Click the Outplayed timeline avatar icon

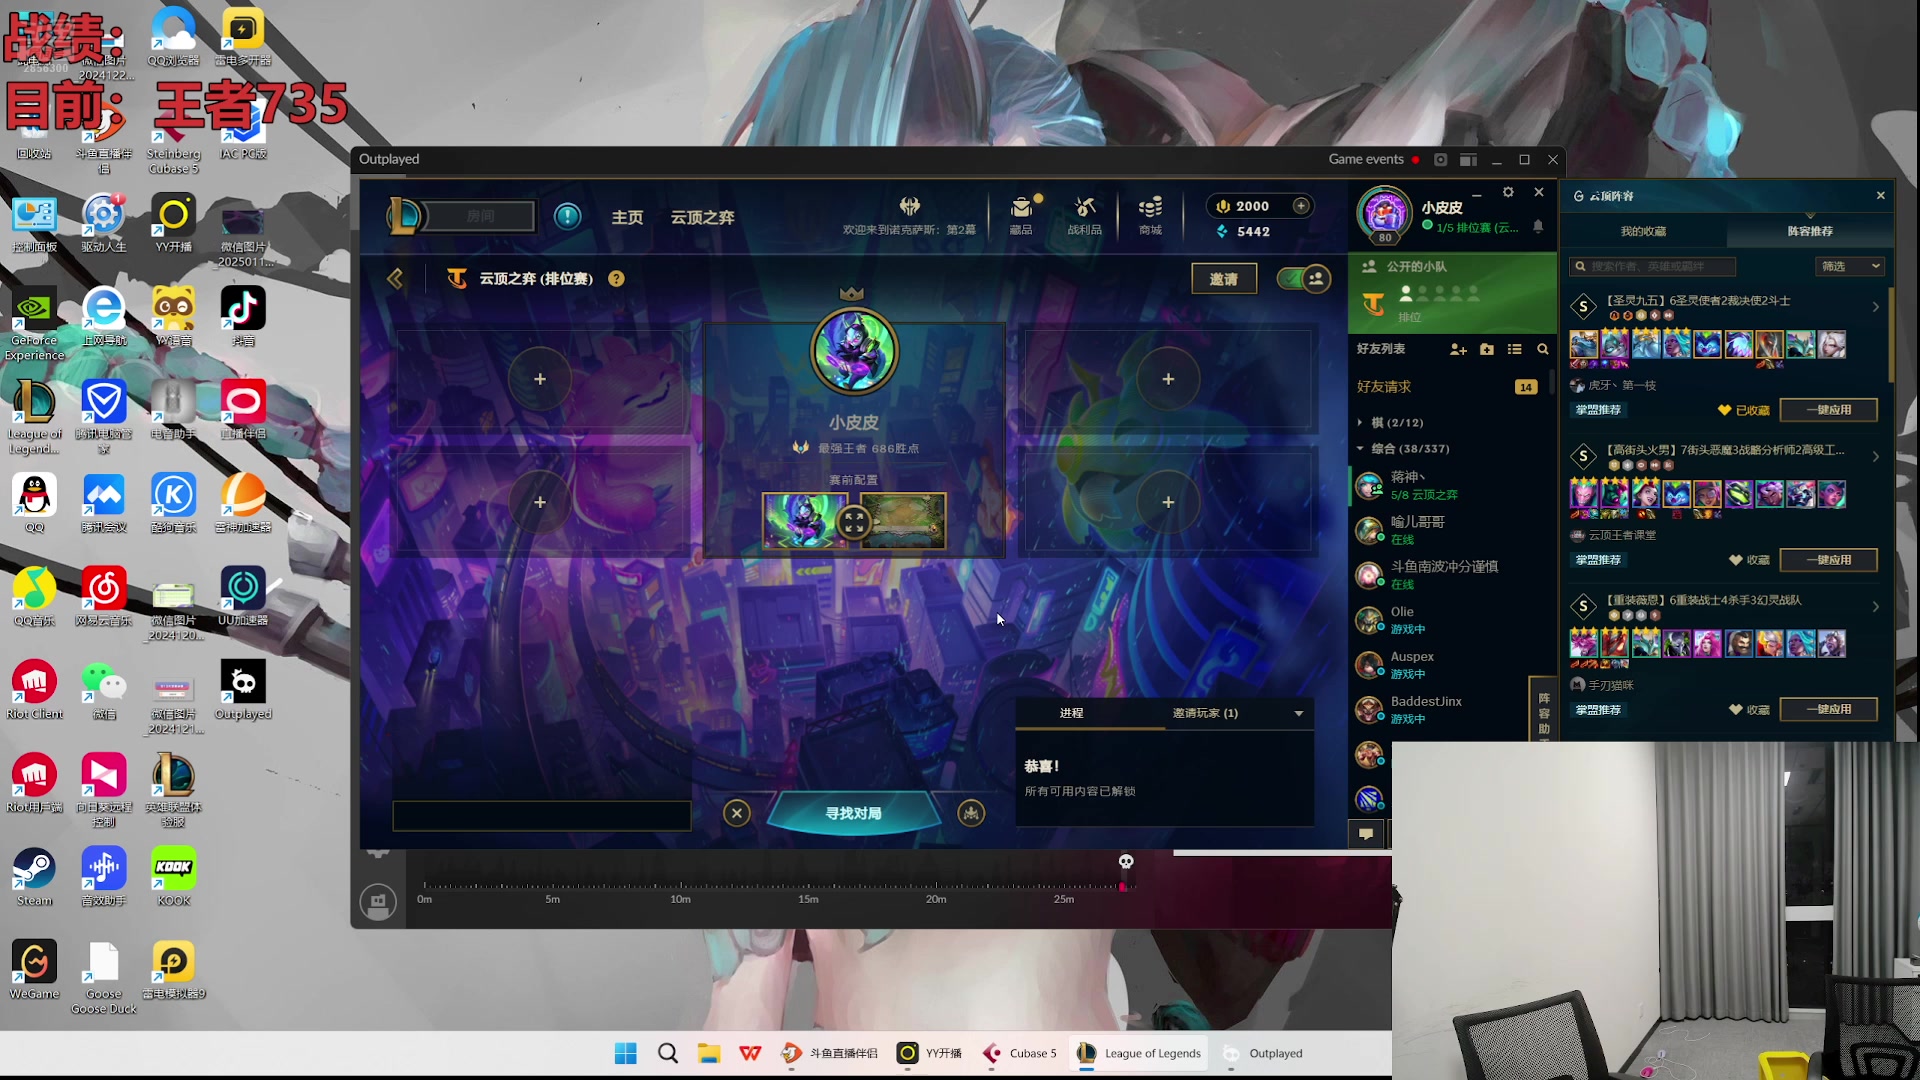pos(378,902)
